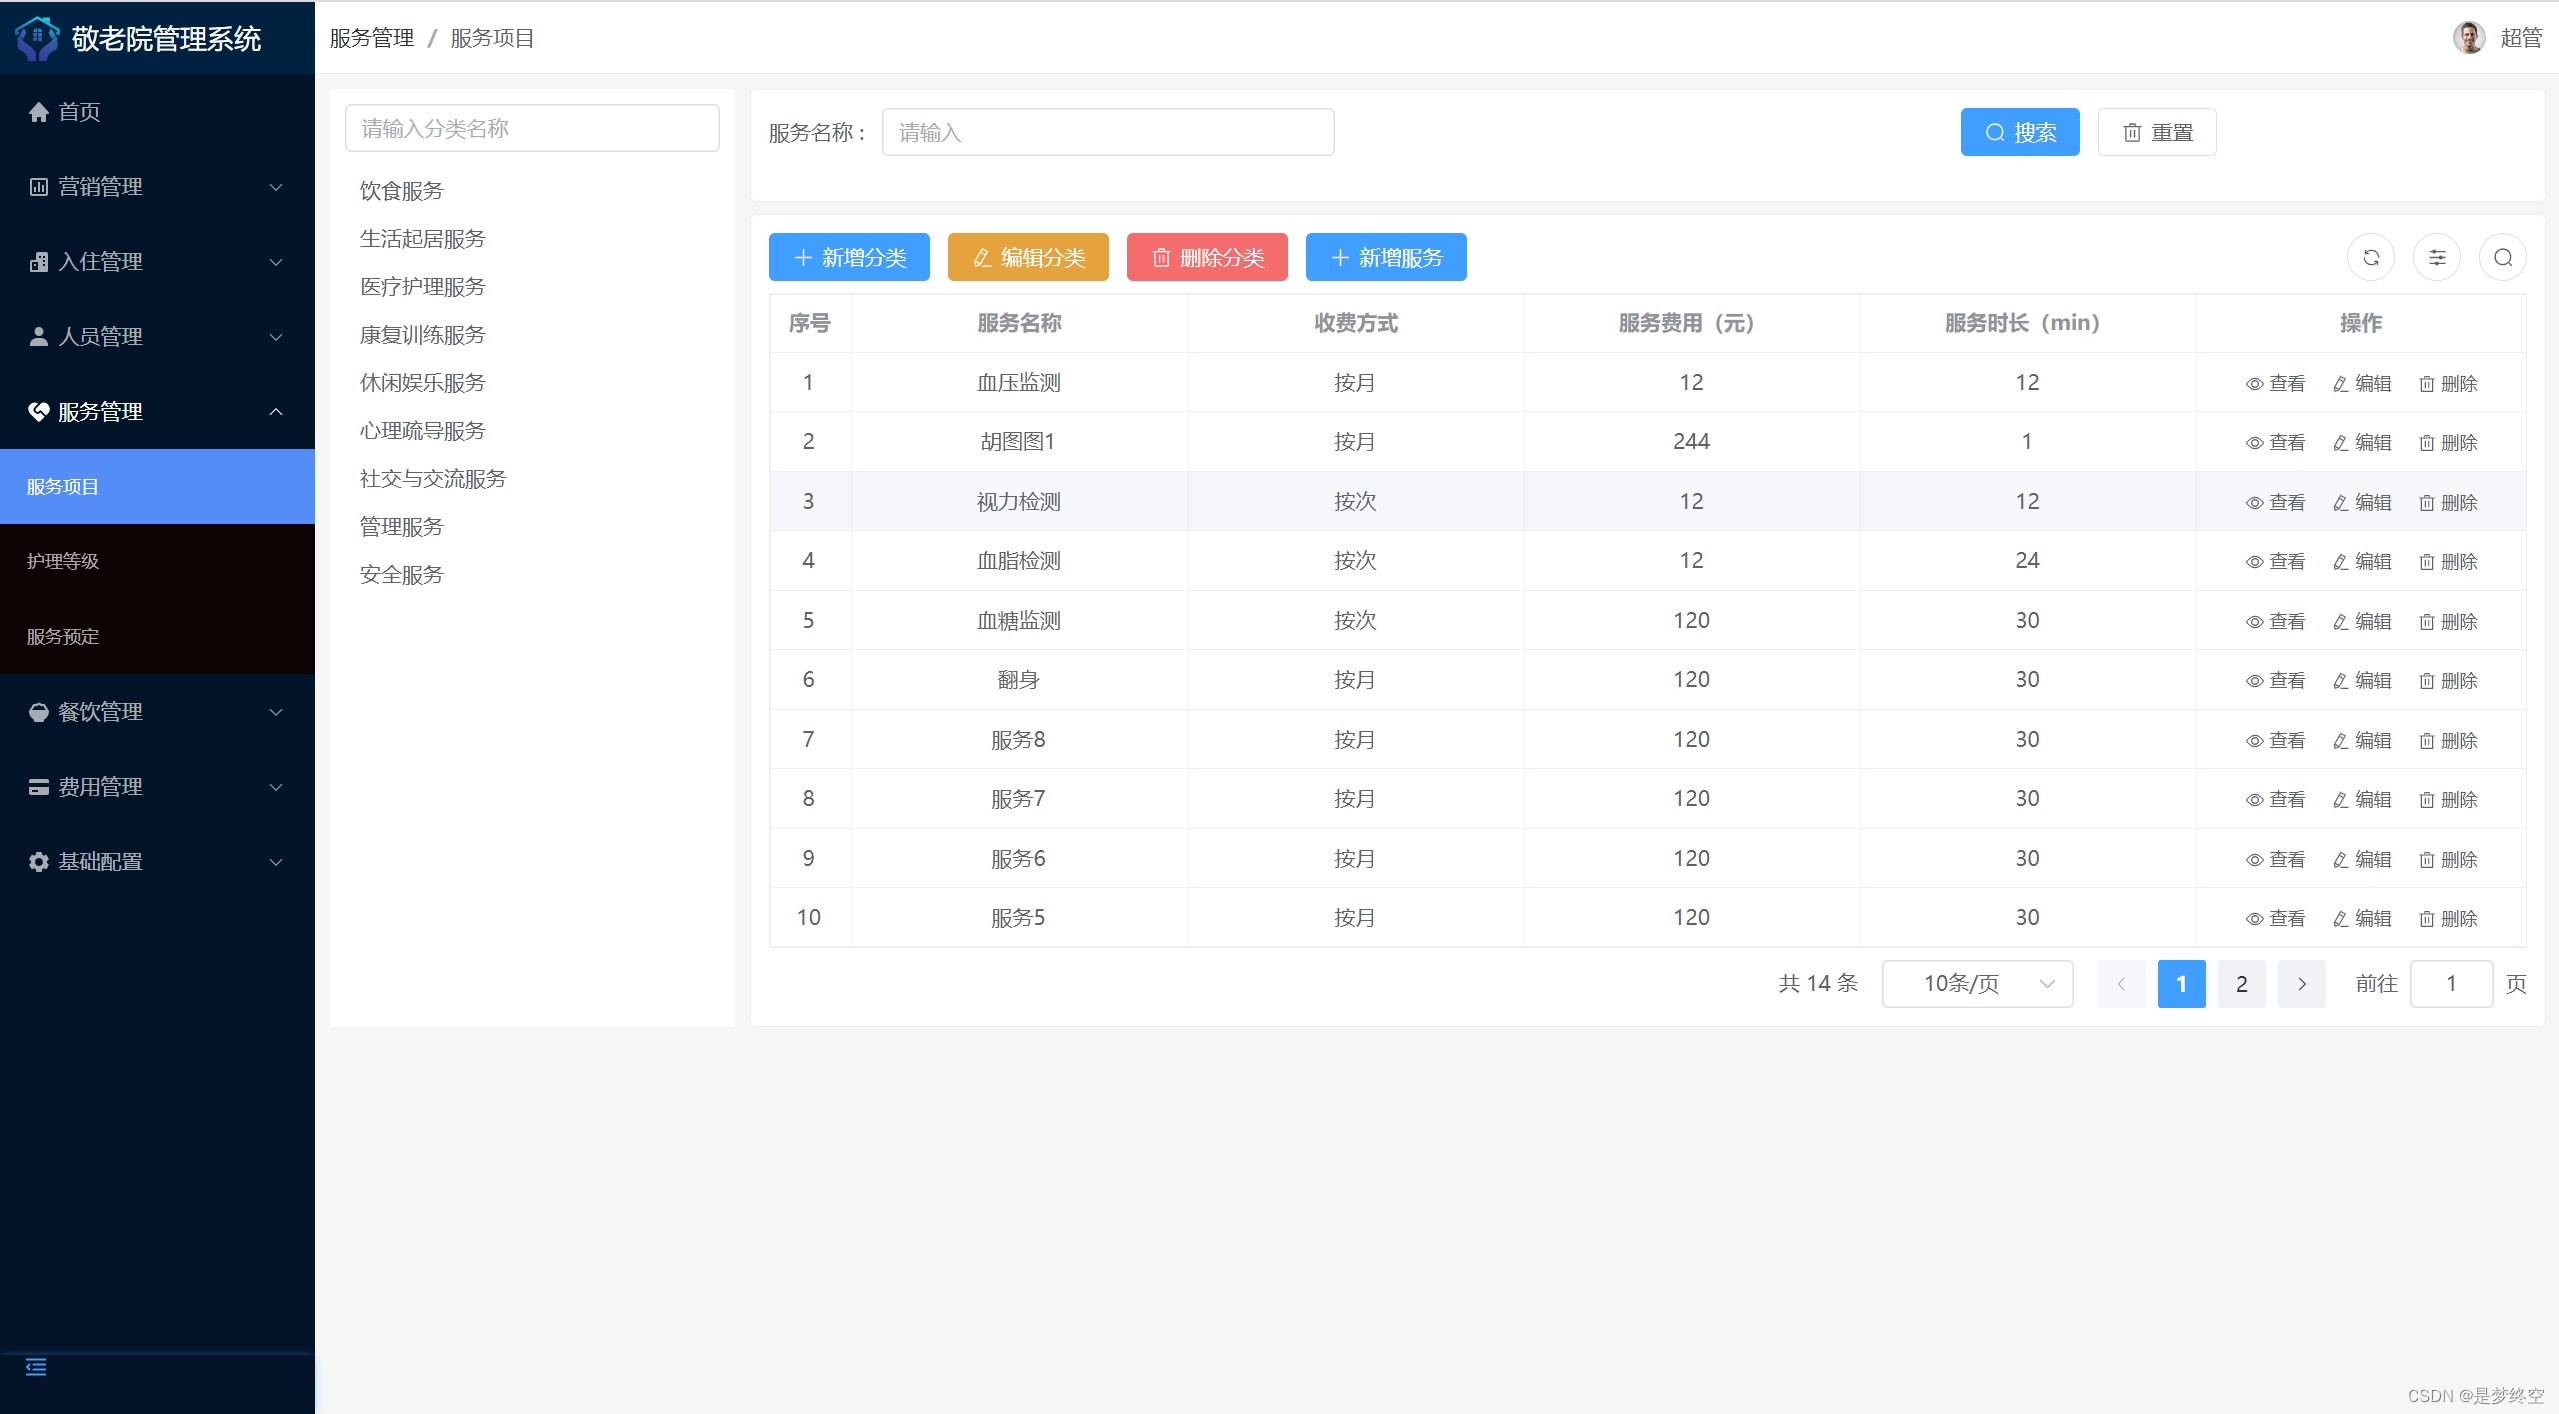Open 服务预定 submenu item
Image resolution: width=2559 pixels, height=1414 pixels.
pos(157,637)
